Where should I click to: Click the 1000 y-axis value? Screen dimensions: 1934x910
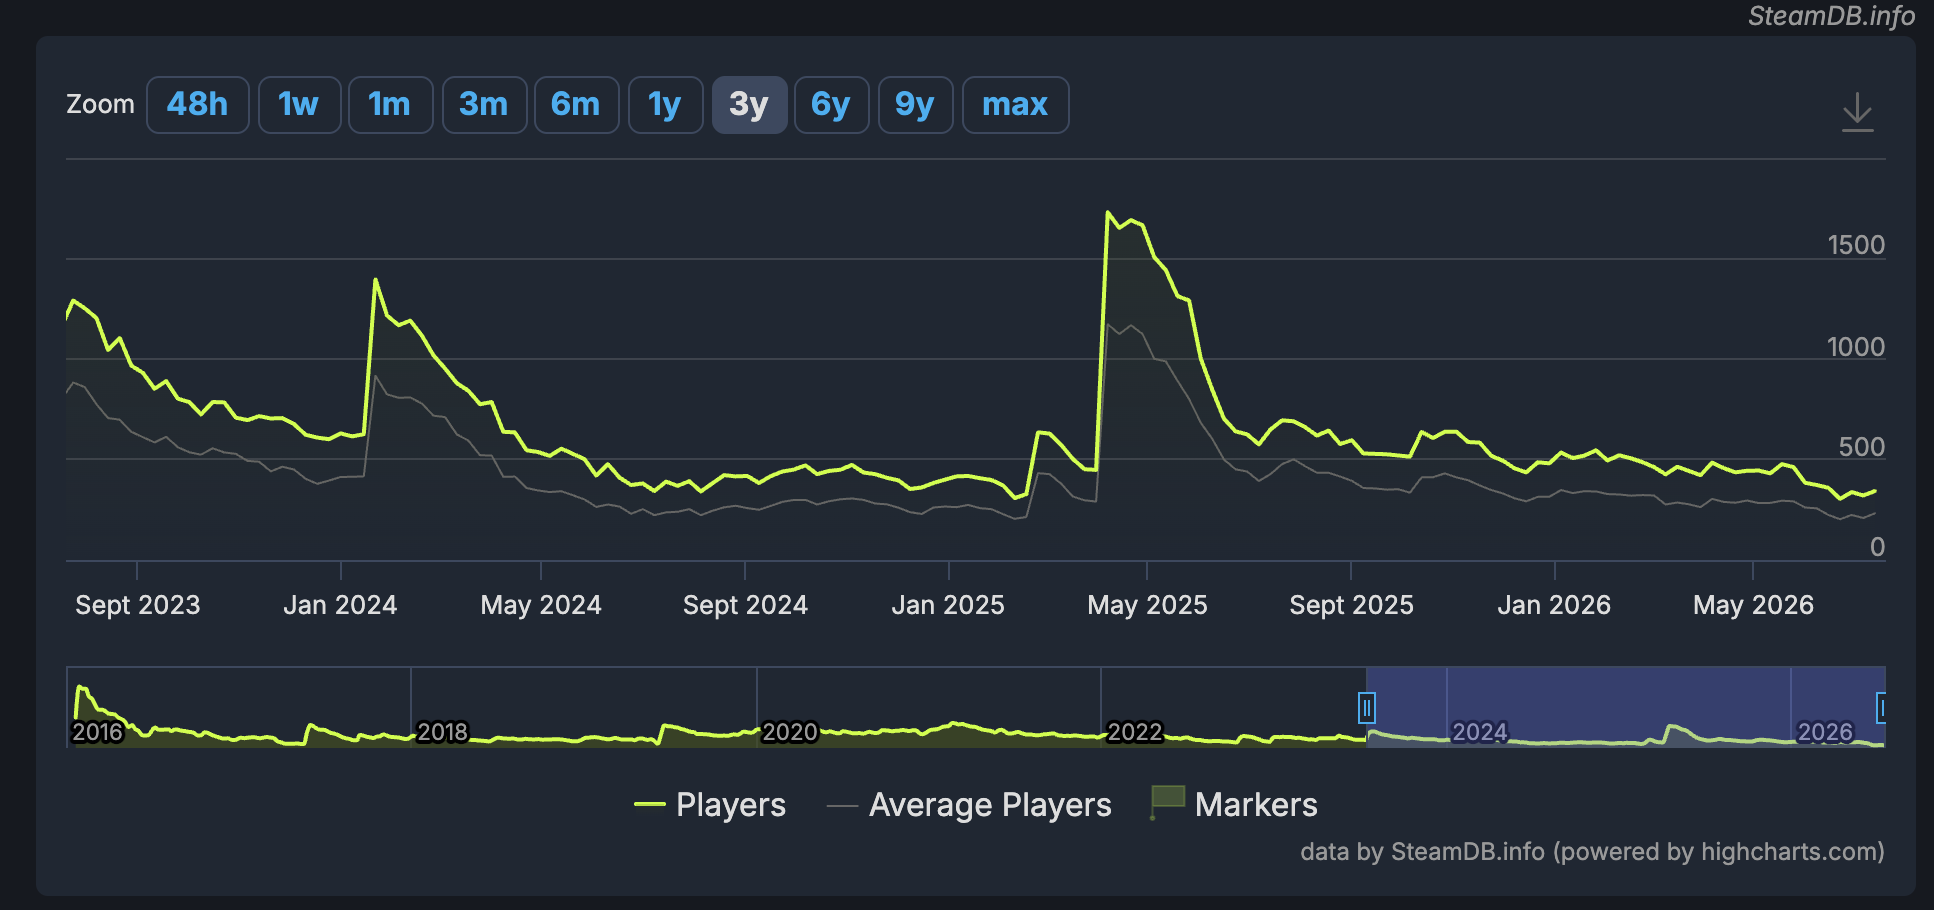point(1856,347)
